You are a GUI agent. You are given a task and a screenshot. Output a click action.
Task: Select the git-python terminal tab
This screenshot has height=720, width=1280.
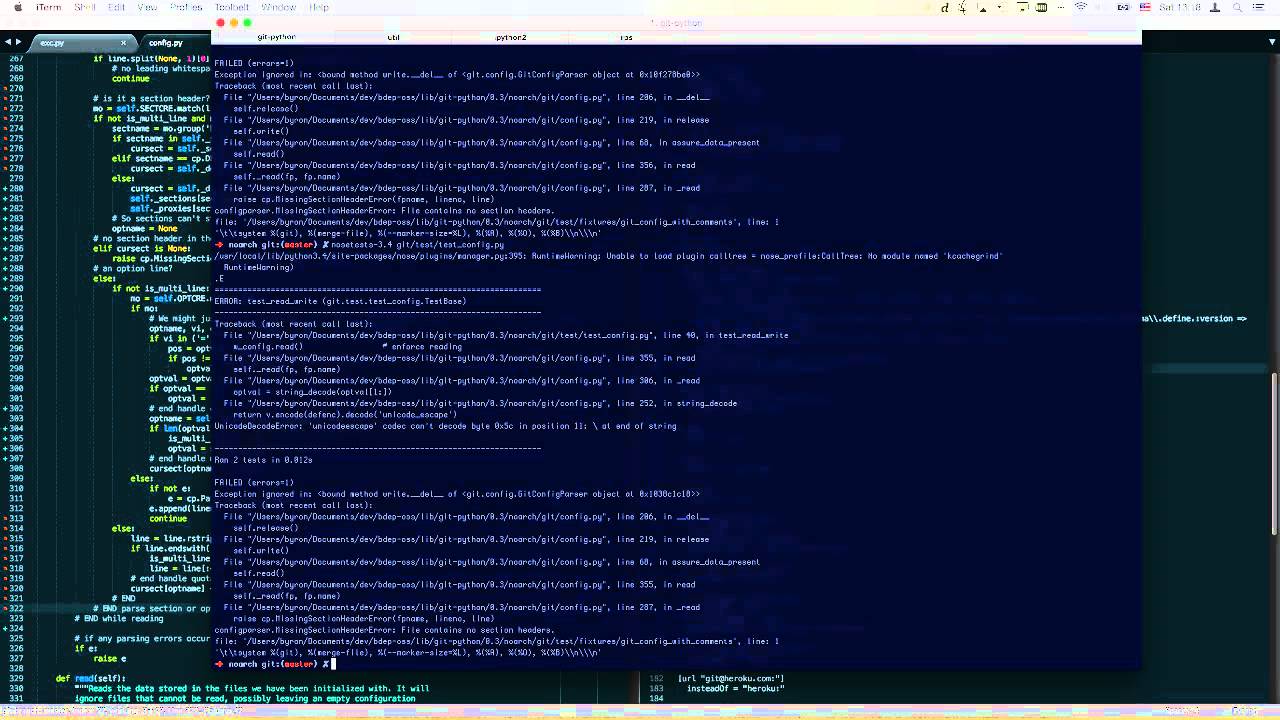(x=276, y=37)
